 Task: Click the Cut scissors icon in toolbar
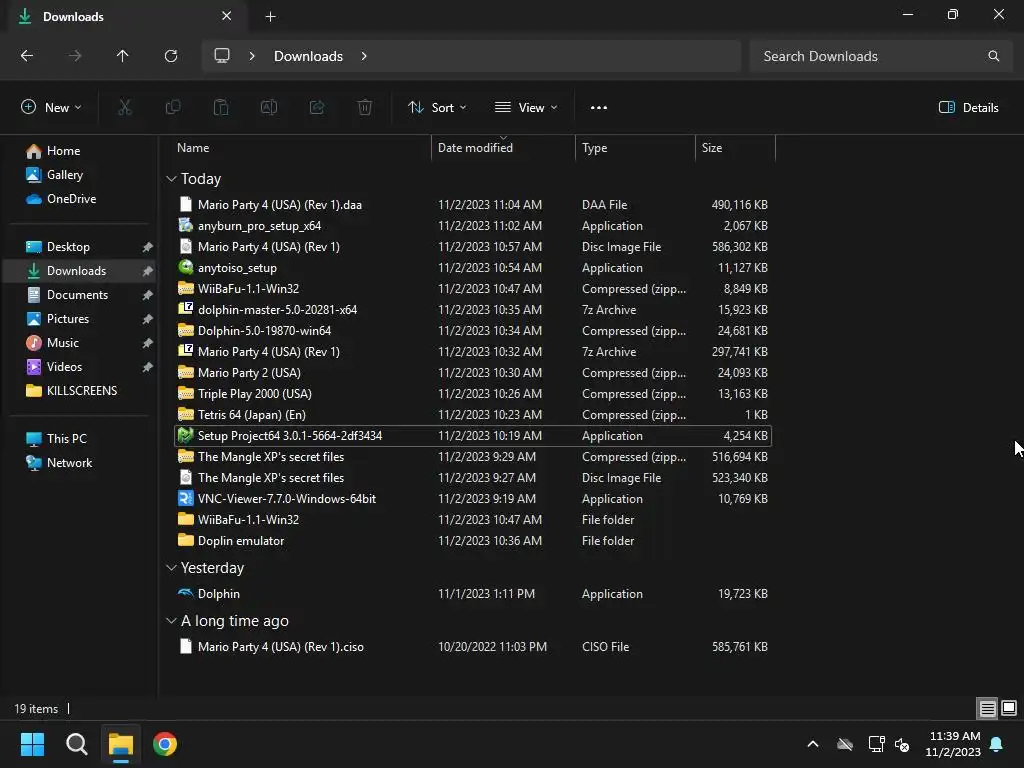(124, 107)
